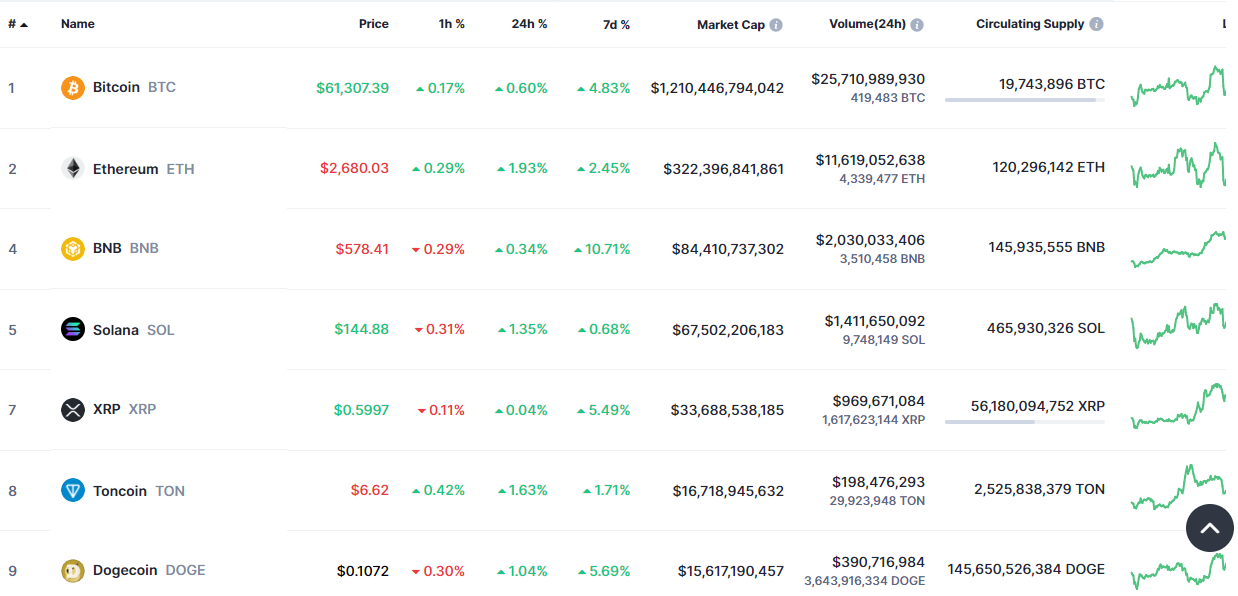1238x596 pixels.
Task: Click BNB's market cap $84,410,737,302
Action: click(x=728, y=249)
